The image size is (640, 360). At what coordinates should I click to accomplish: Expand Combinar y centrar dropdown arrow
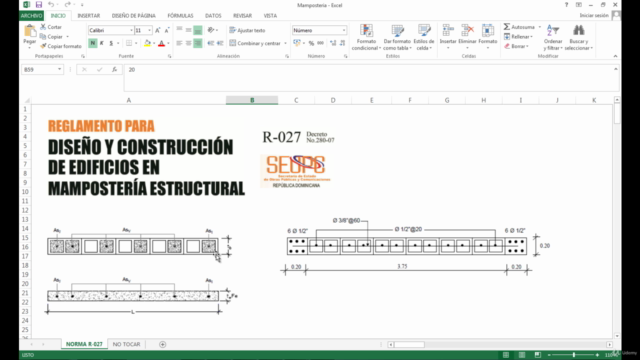click(x=285, y=43)
